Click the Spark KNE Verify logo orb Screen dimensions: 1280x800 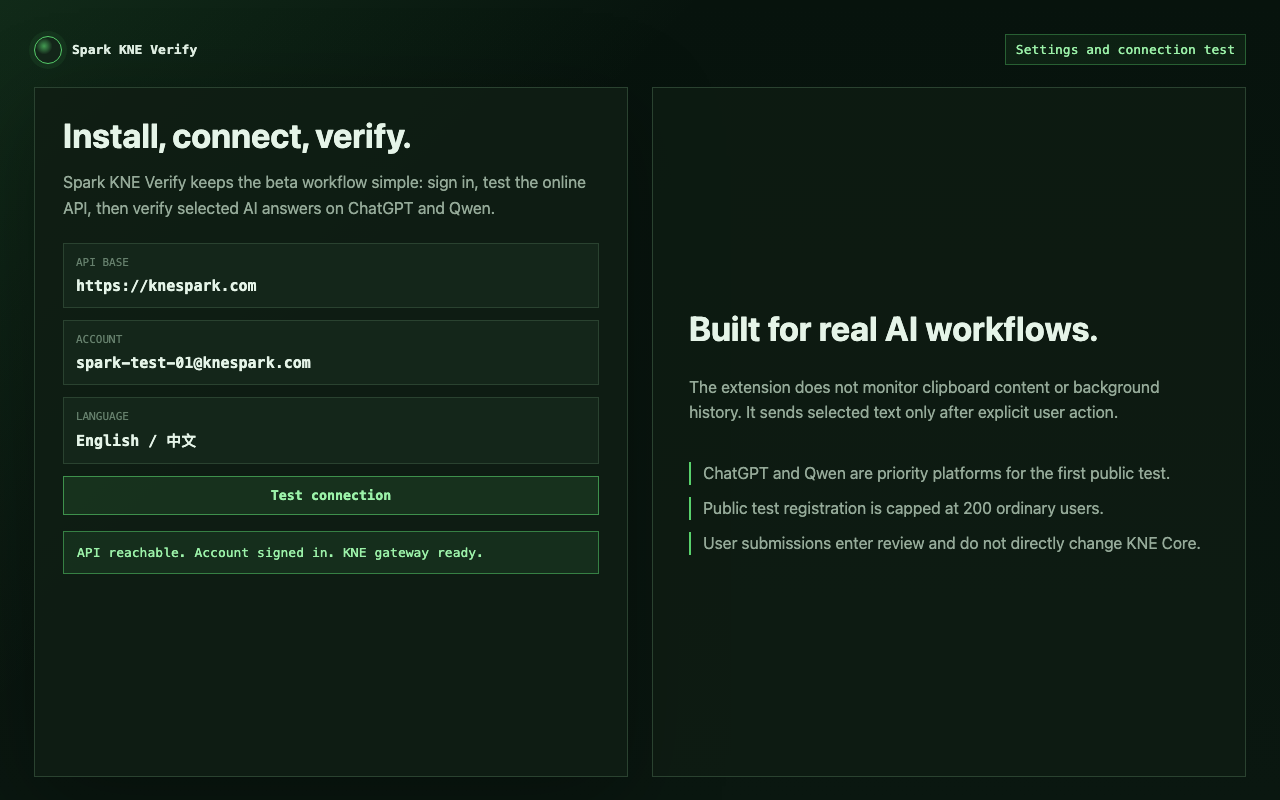pyautogui.click(x=48, y=50)
